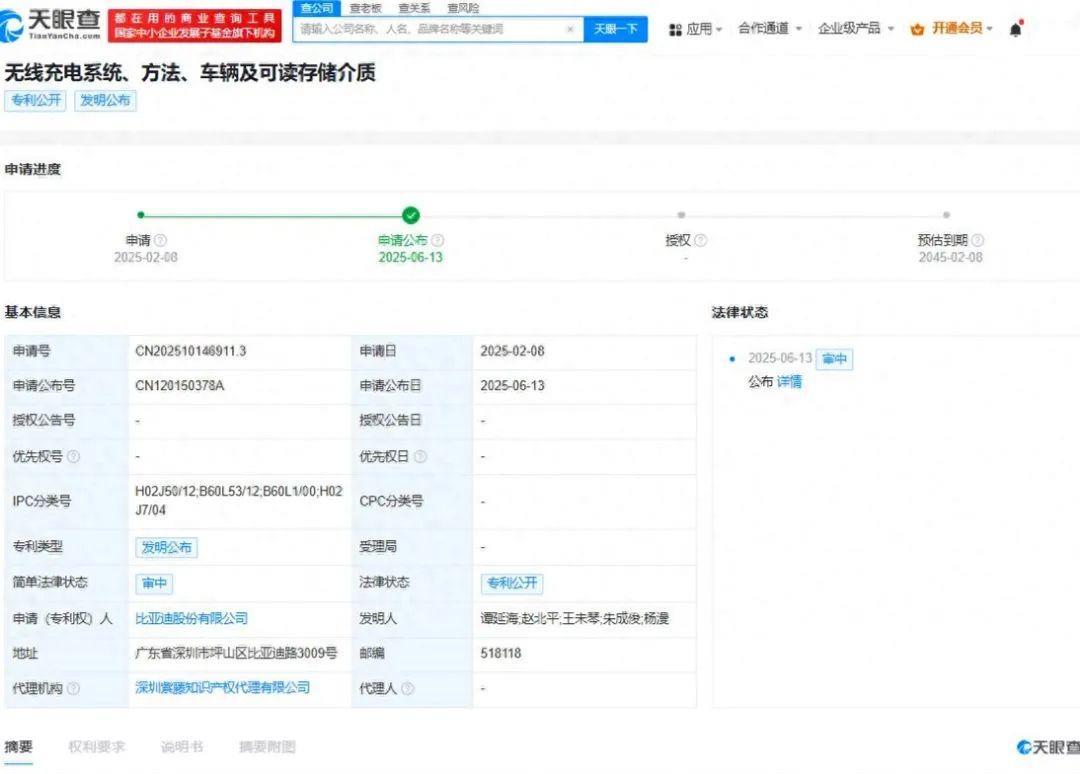Select the 查关系 search tab

[414, 8]
